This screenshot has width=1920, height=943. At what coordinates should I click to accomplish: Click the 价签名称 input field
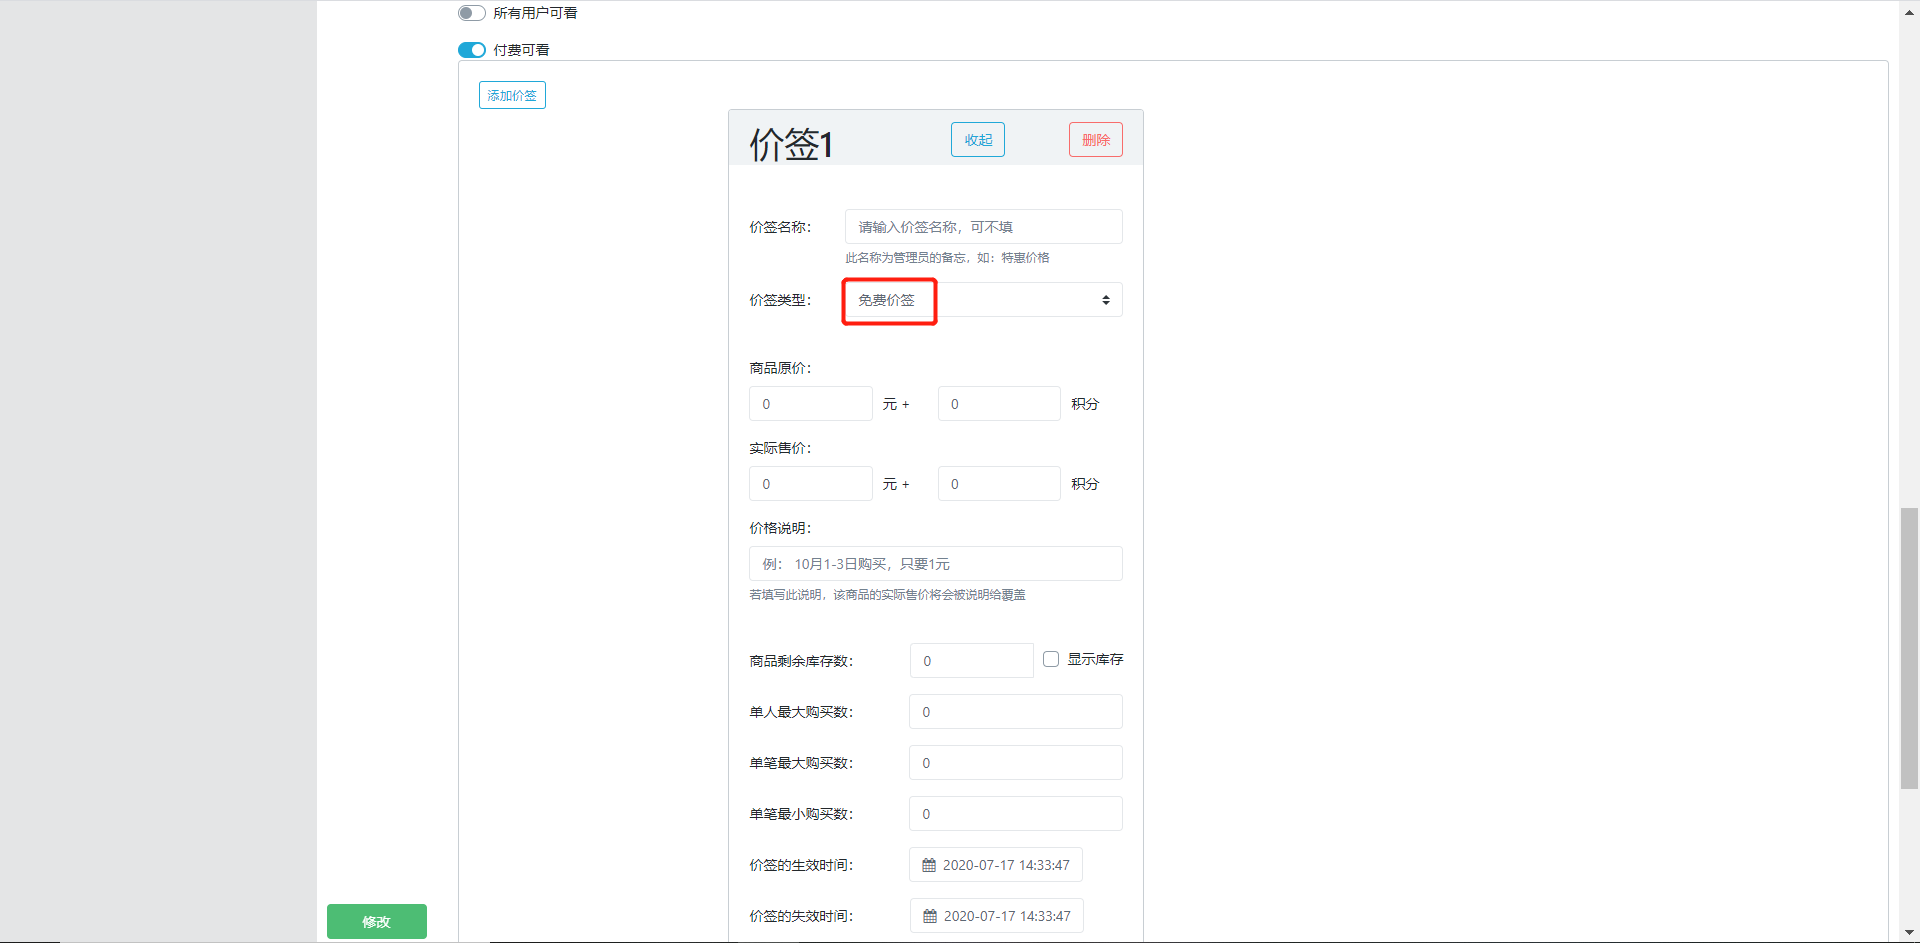coord(983,227)
